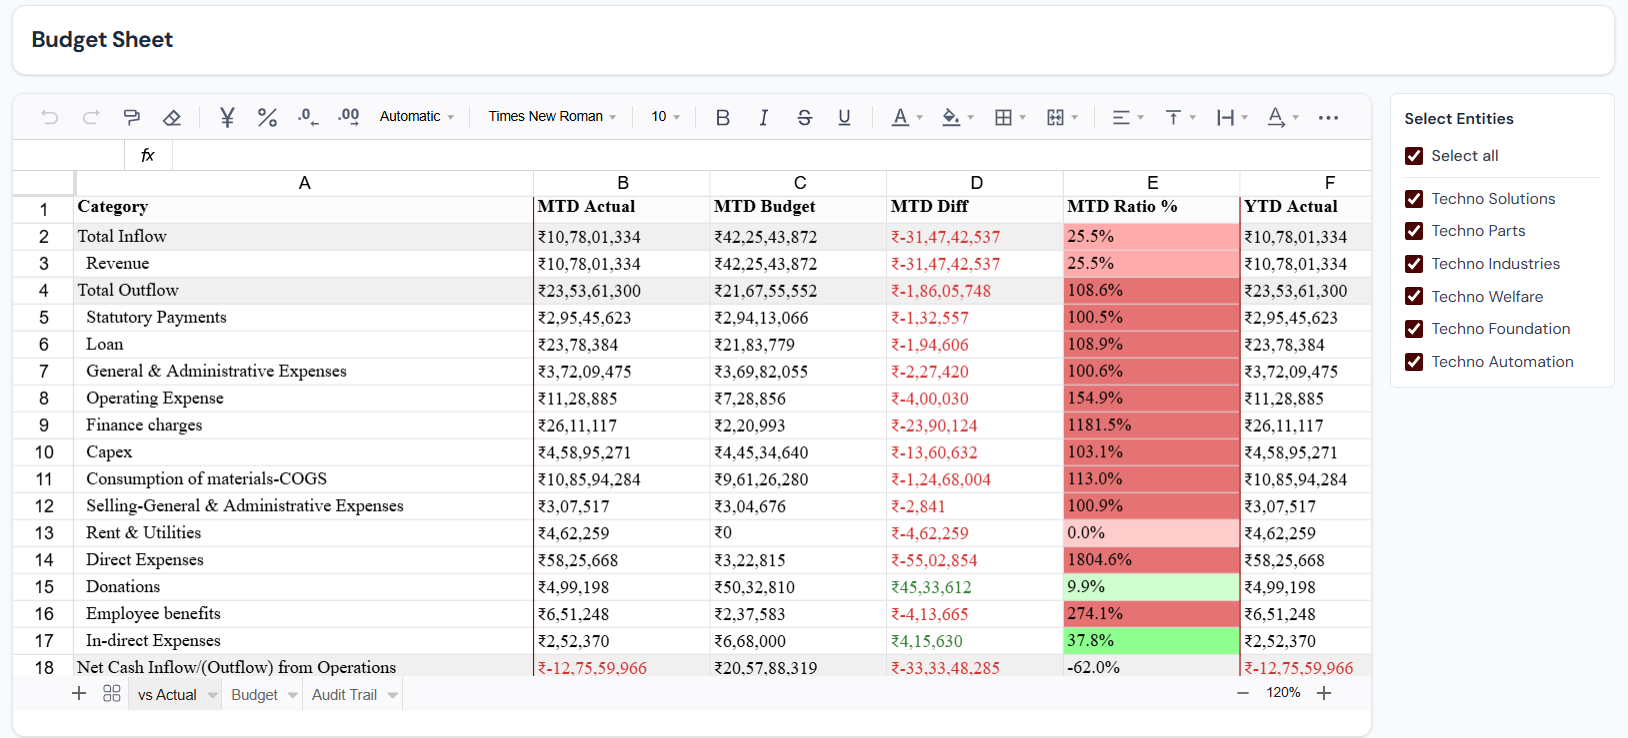The width and height of the screenshot is (1628, 738).
Task: Toggle Techno Parts entity checkbox
Action: tap(1414, 231)
